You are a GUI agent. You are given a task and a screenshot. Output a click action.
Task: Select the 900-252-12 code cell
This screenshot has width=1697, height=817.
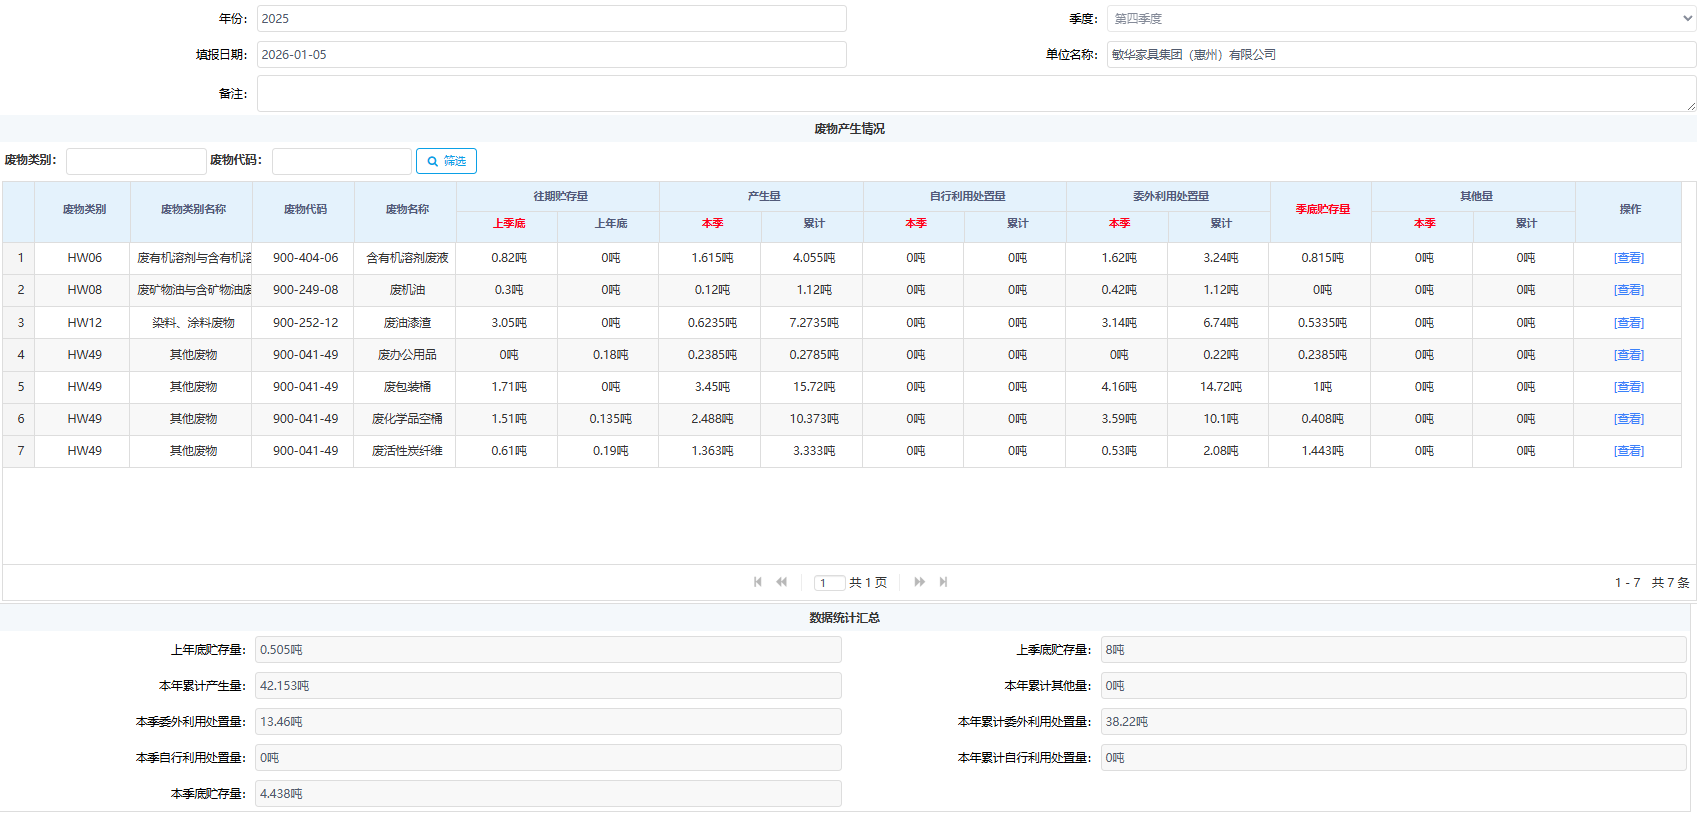(x=305, y=323)
